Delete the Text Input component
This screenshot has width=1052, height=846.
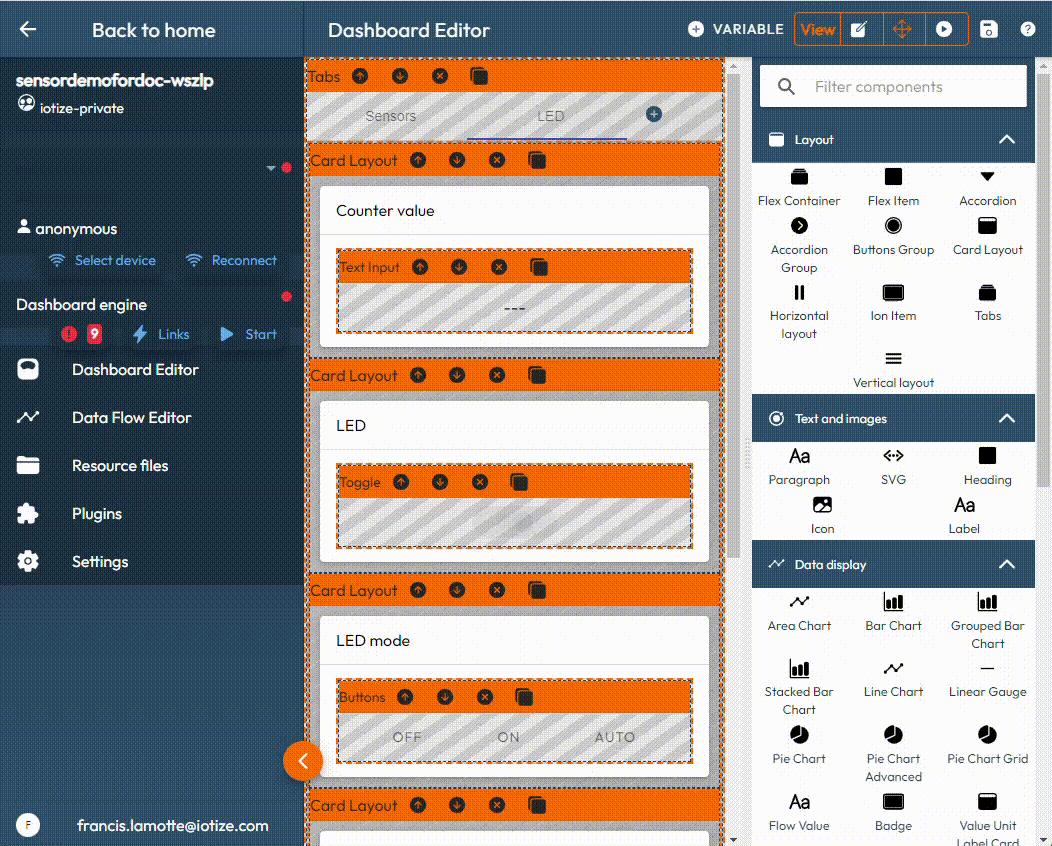click(499, 267)
